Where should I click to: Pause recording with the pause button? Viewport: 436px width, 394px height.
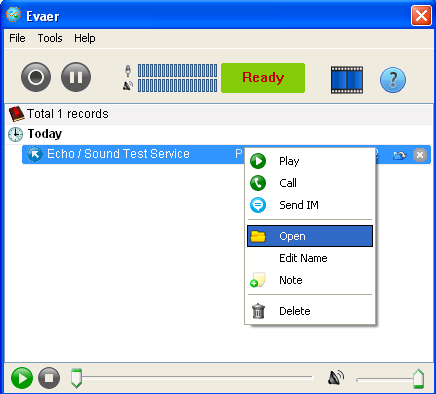click(x=76, y=77)
